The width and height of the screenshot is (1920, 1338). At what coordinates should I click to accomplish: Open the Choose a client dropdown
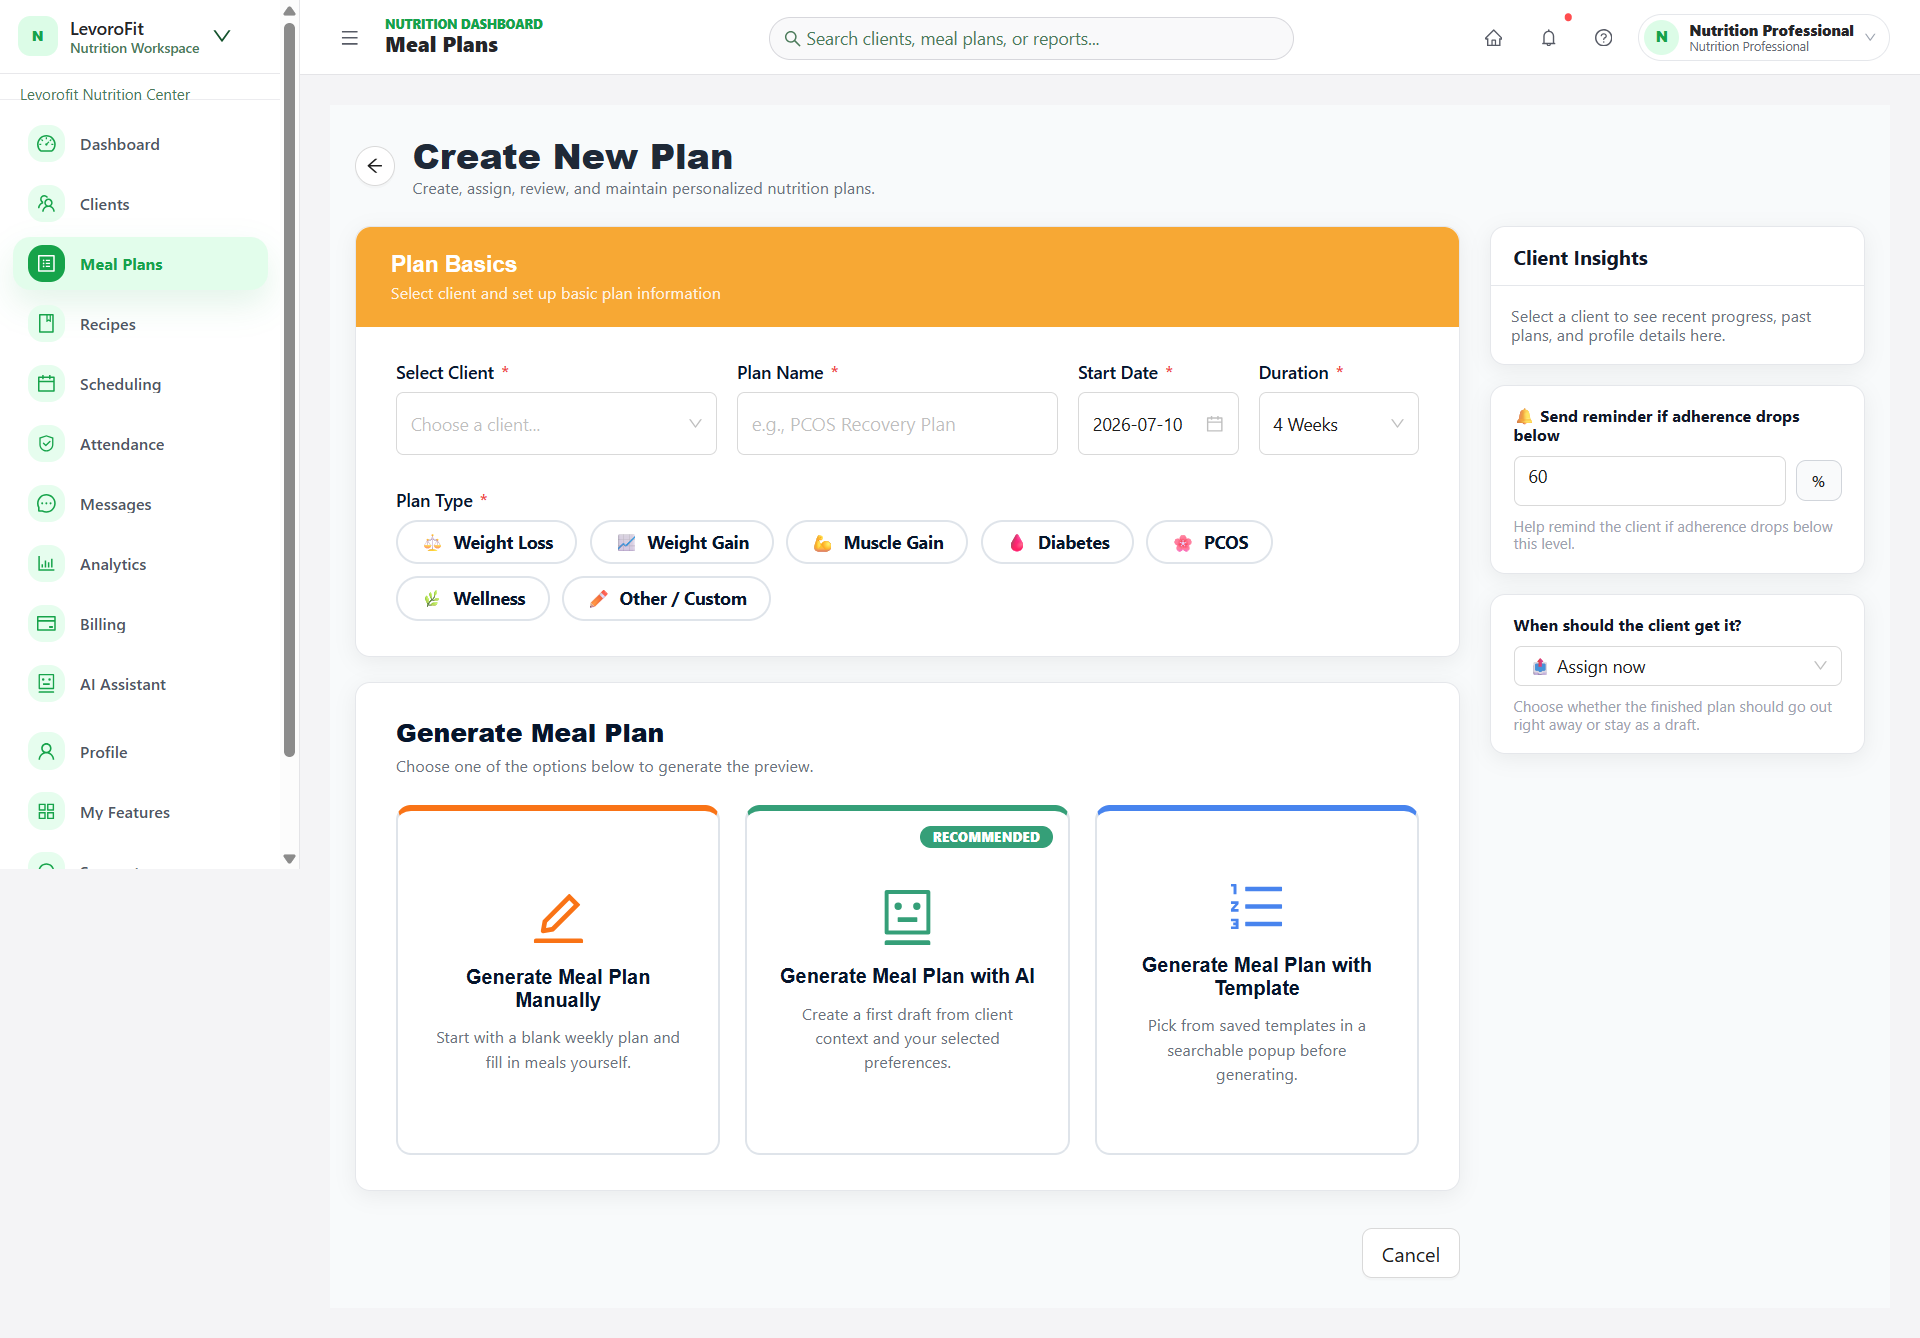click(556, 424)
